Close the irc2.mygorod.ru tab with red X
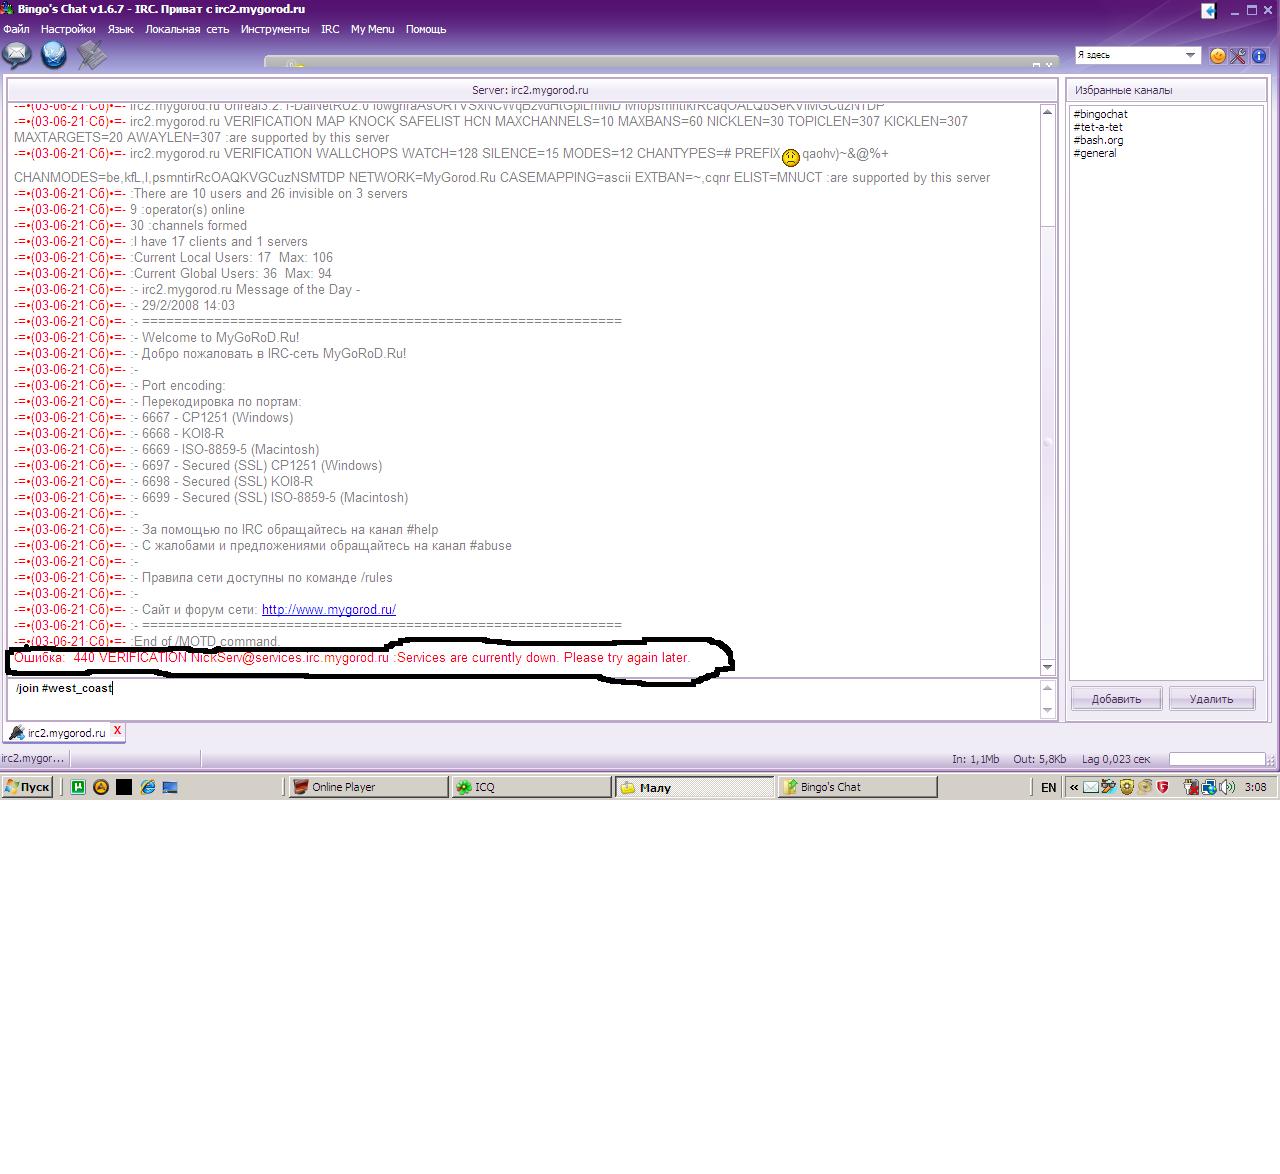1280x1174 pixels. pyautogui.click(x=117, y=731)
